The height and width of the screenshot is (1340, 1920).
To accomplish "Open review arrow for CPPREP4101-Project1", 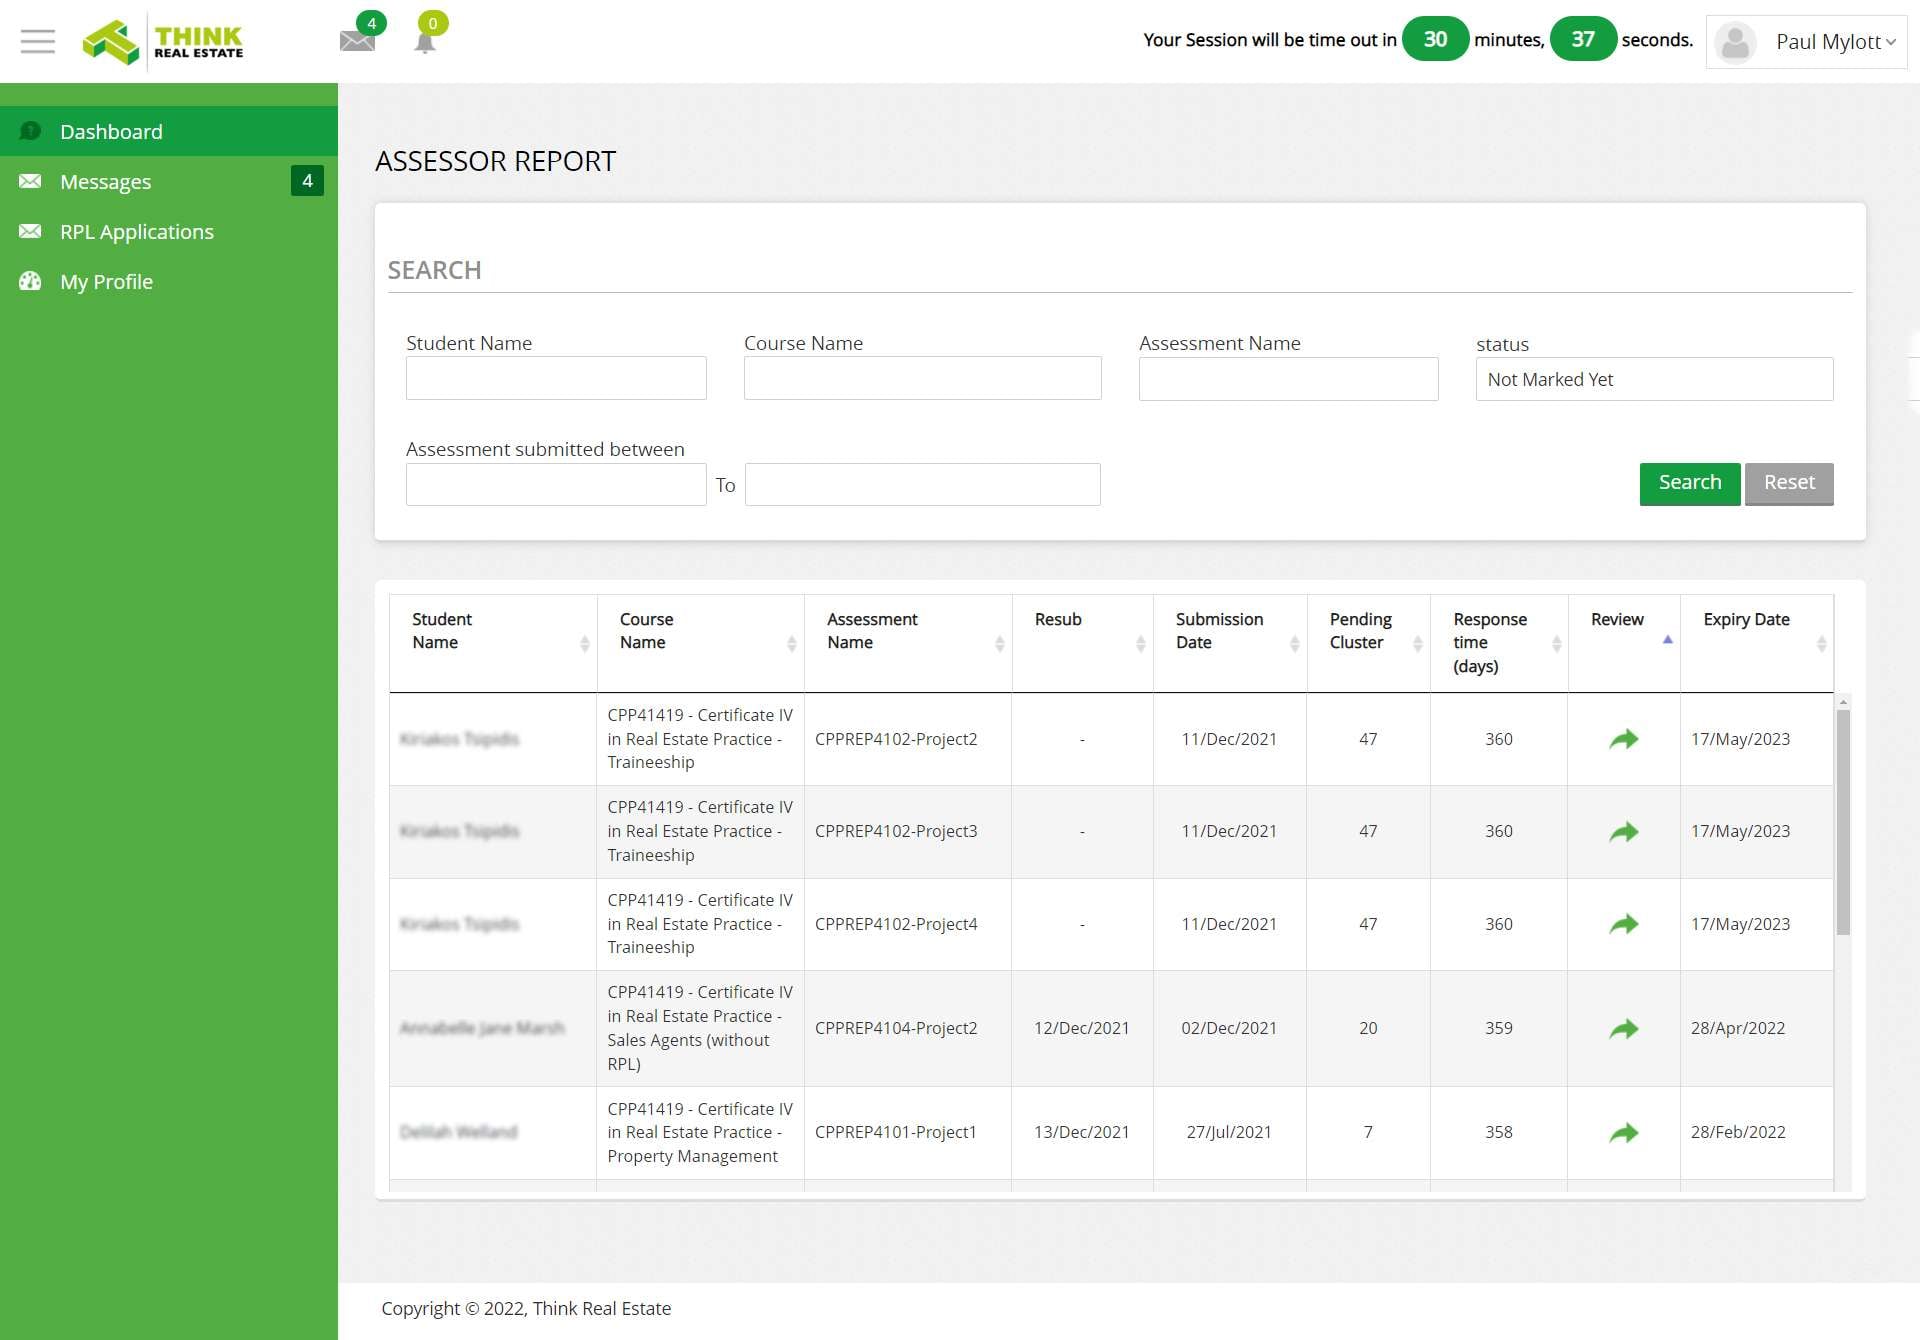I will click(1624, 1132).
